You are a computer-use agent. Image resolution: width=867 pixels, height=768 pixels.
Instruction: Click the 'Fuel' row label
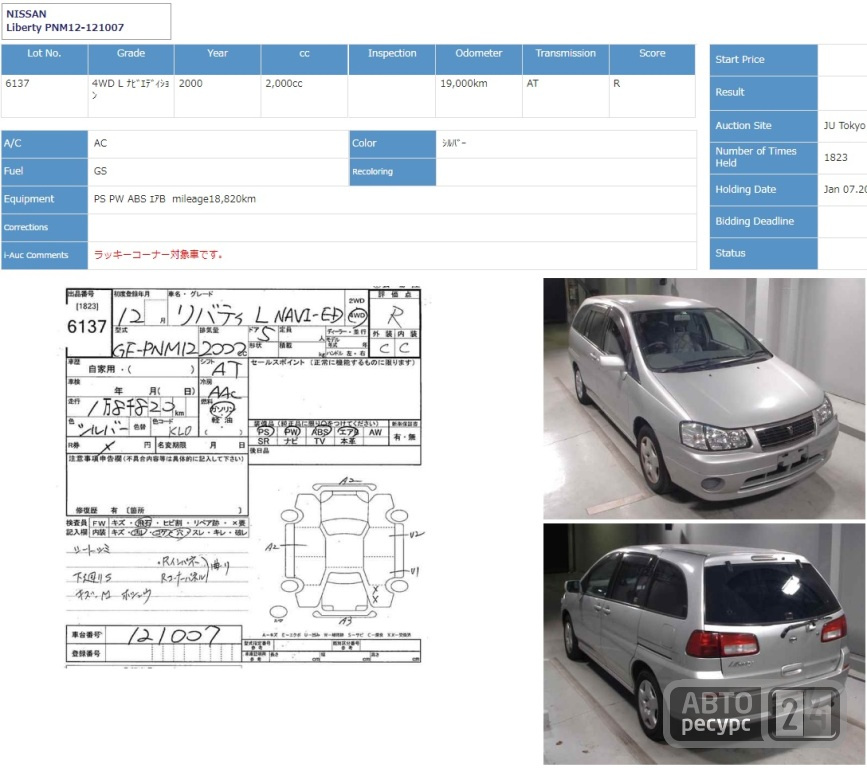coord(44,171)
